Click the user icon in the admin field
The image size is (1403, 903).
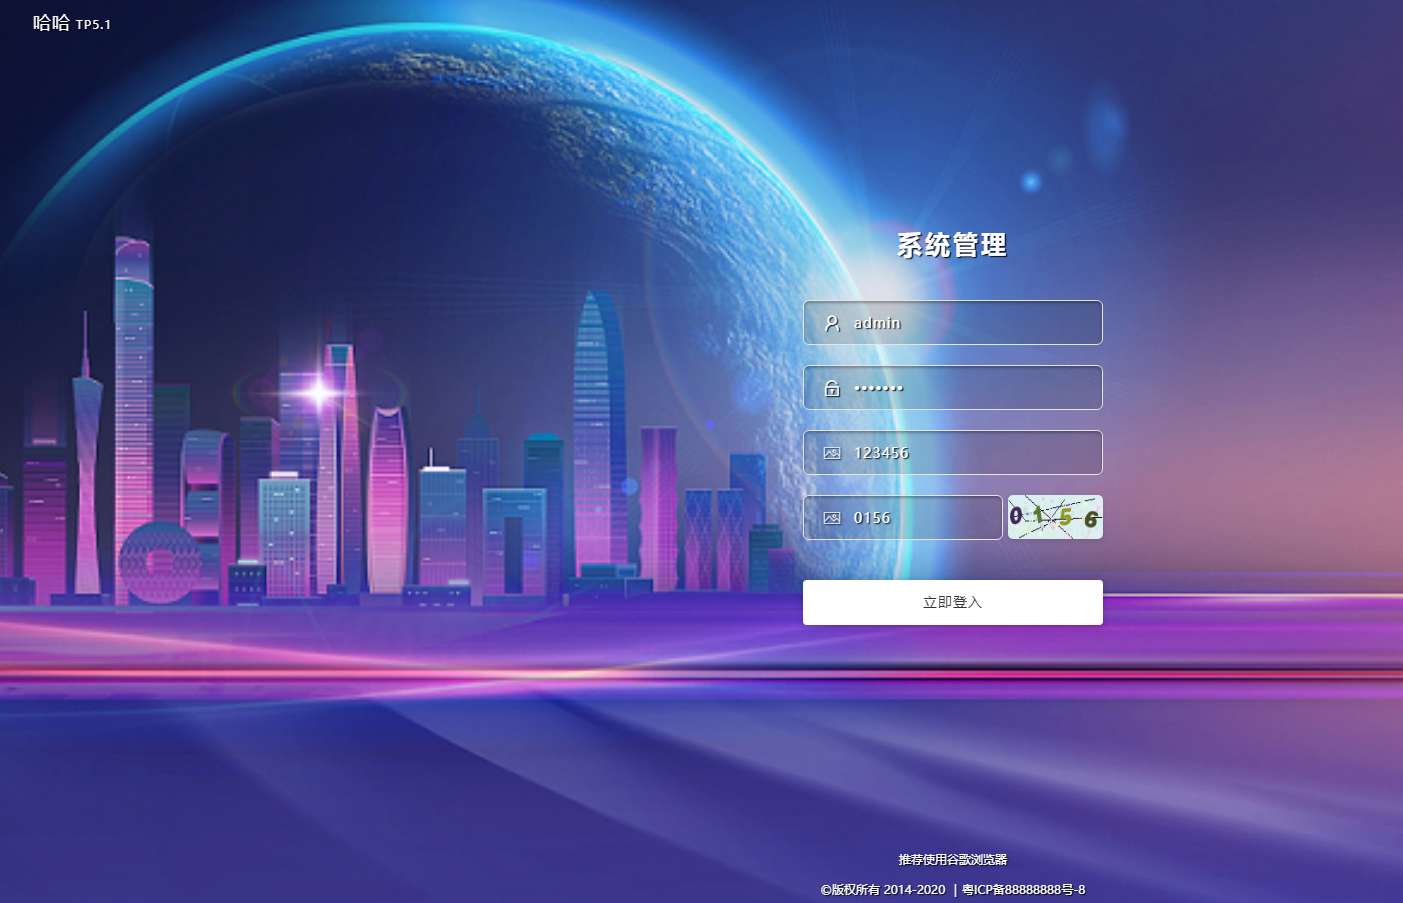tap(832, 323)
